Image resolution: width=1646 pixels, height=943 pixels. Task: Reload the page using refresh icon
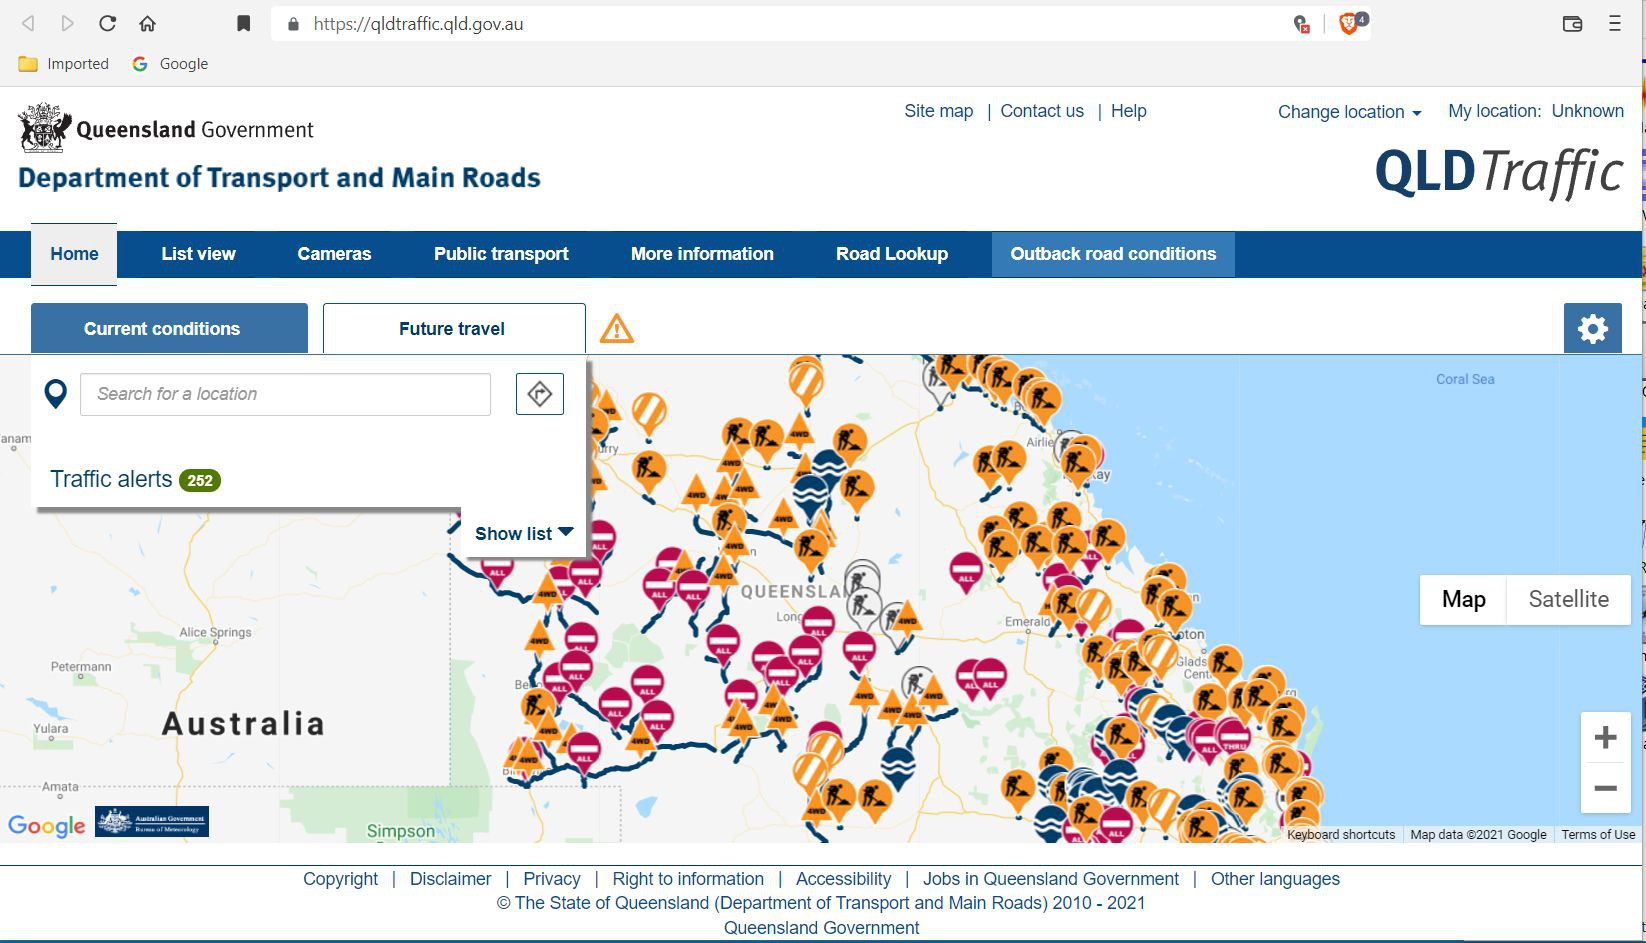click(108, 24)
